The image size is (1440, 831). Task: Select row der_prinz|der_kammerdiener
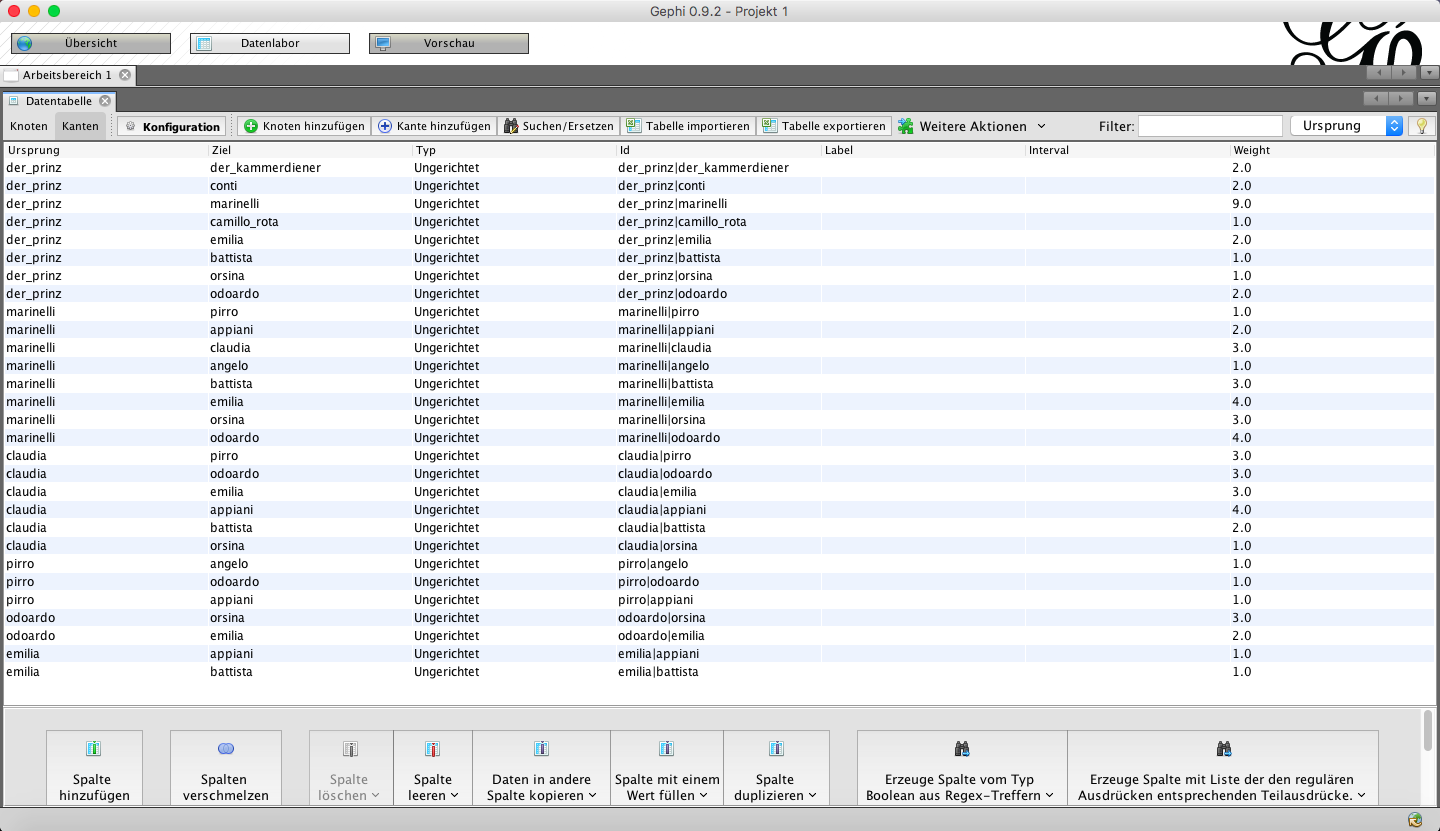719,168
